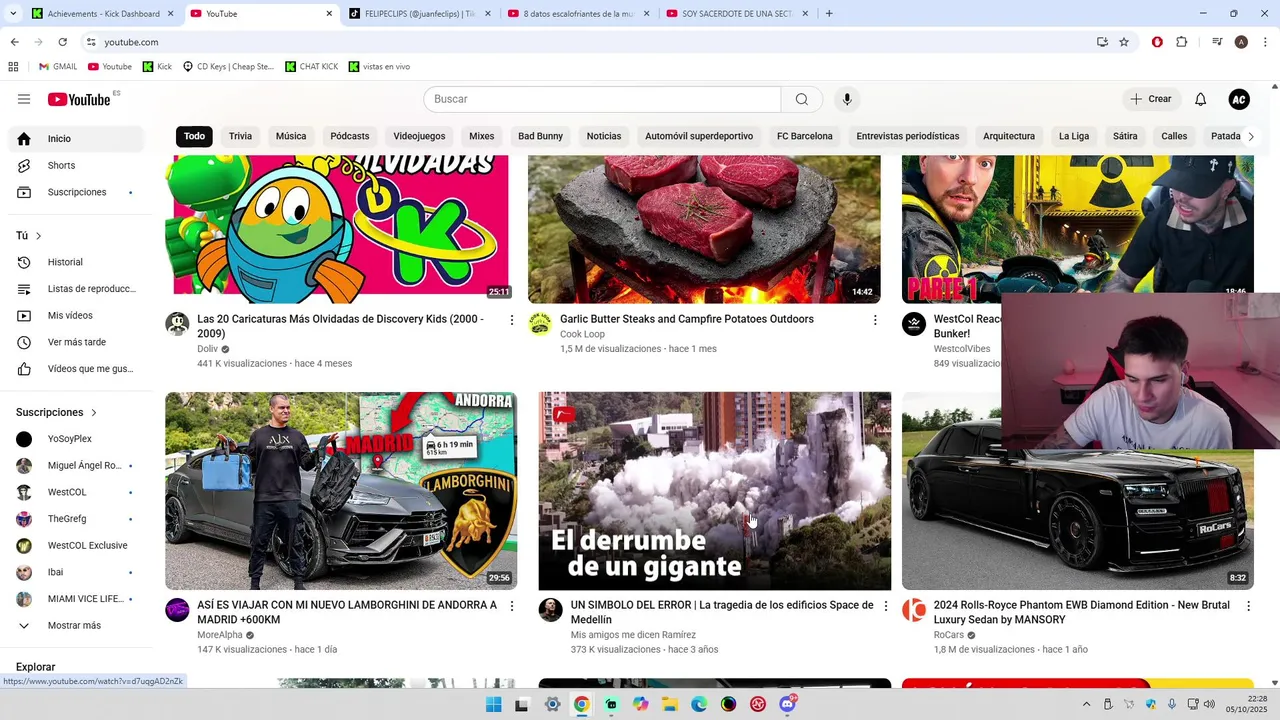The image size is (1280, 720).
Task: Play the Lamborghini Madrid Andorra thumbnail
Action: click(341, 490)
